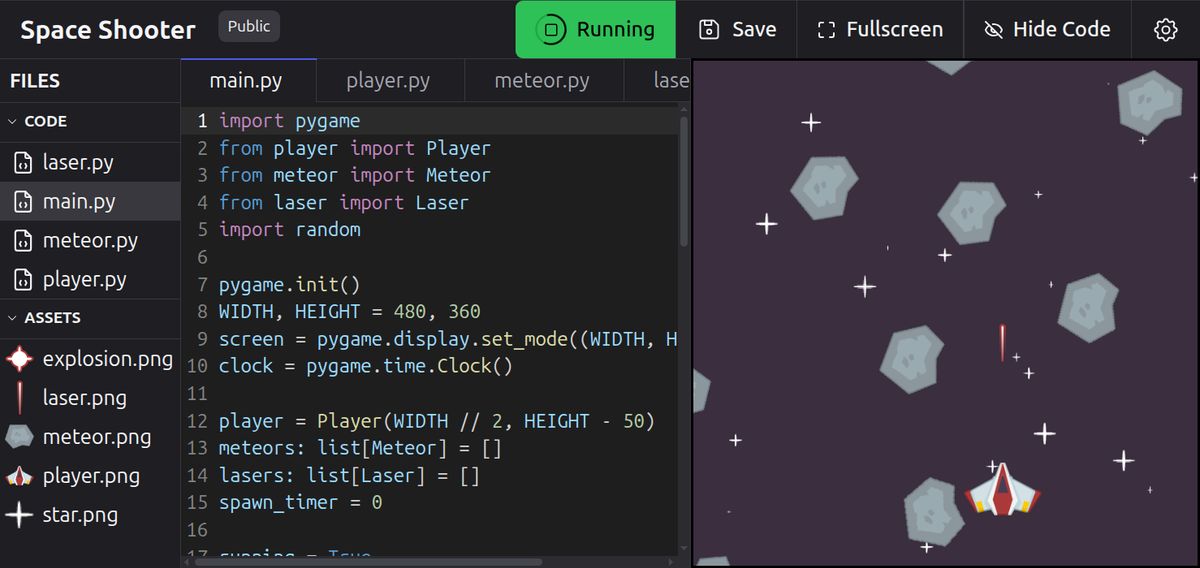Screen dimensions: 1200x568
Task: Enter Fullscreen mode
Action: pyautogui.click(x=880, y=29)
